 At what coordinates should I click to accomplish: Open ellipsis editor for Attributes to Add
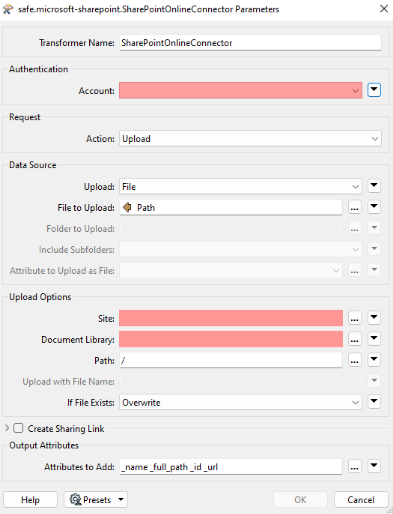pyautogui.click(x=354, y=467)
